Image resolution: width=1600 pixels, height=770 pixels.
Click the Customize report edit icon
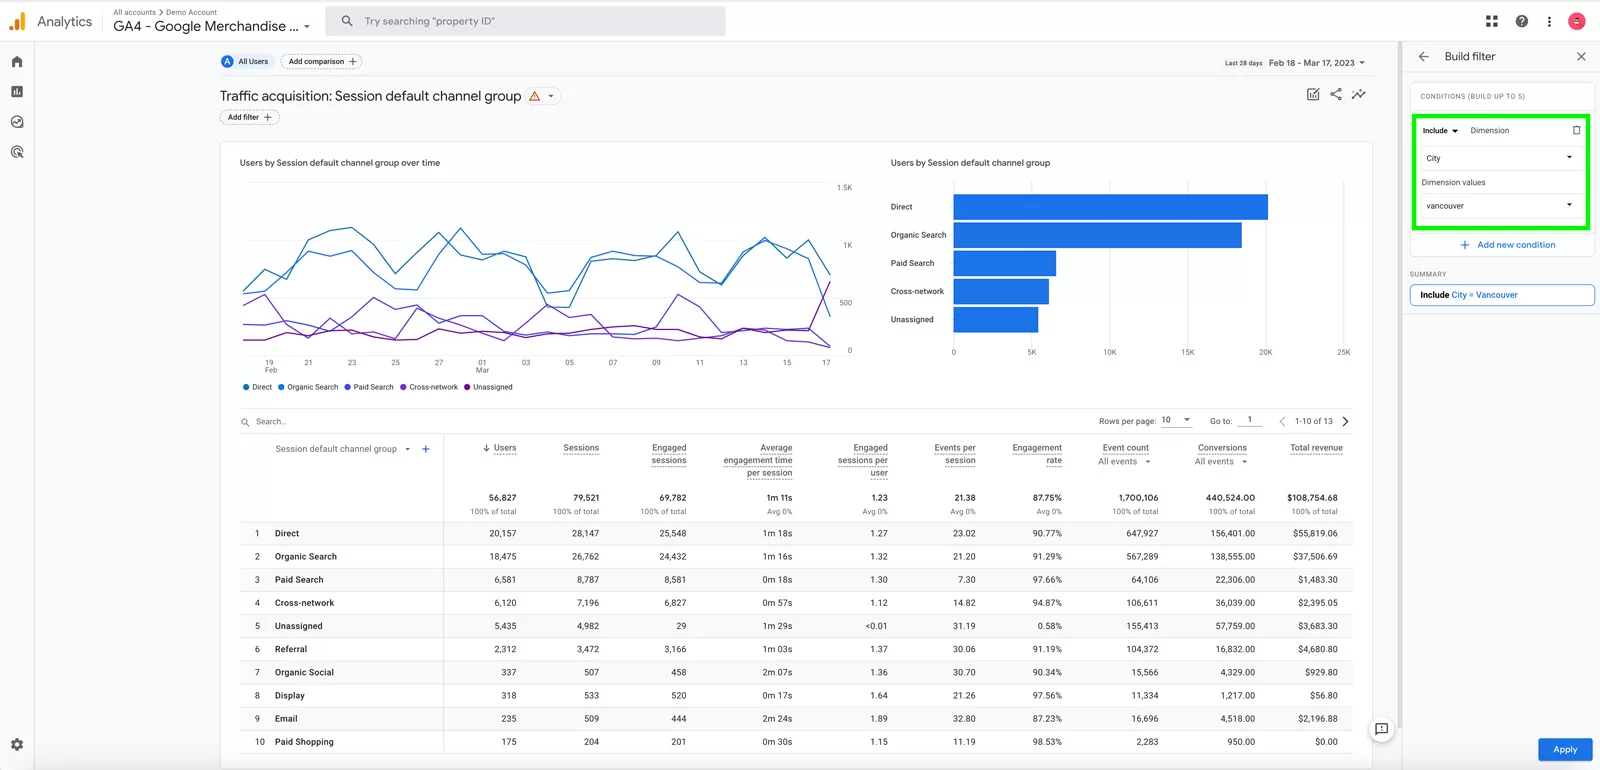tap(1313, 94)
